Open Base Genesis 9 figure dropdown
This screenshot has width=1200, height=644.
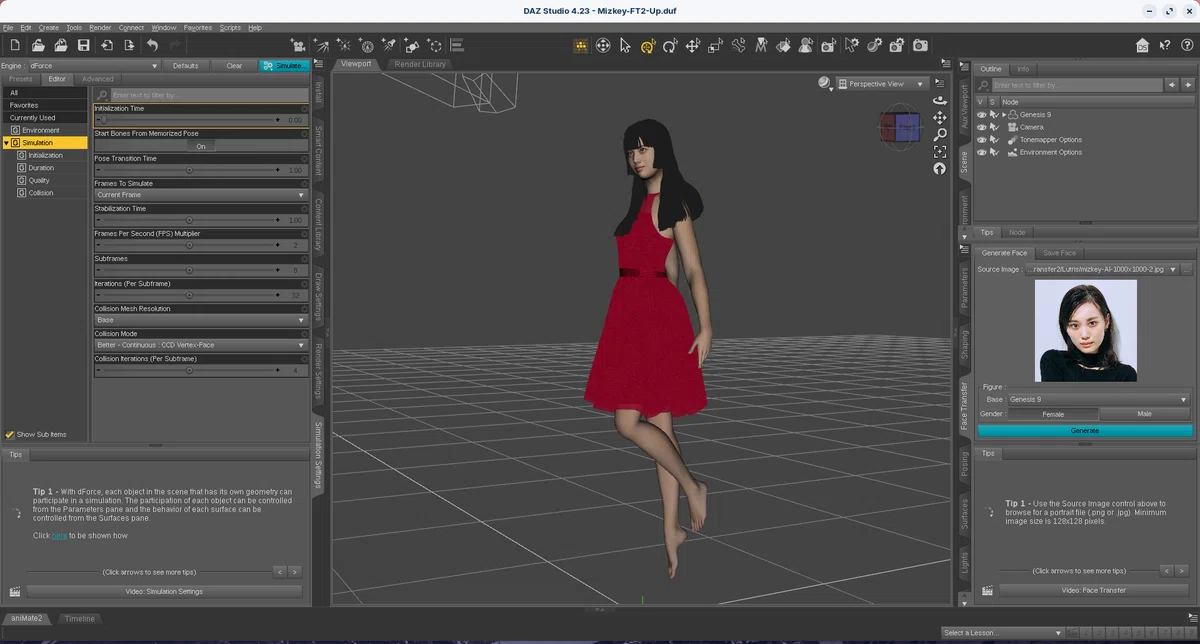click(x=1098, y=400)
